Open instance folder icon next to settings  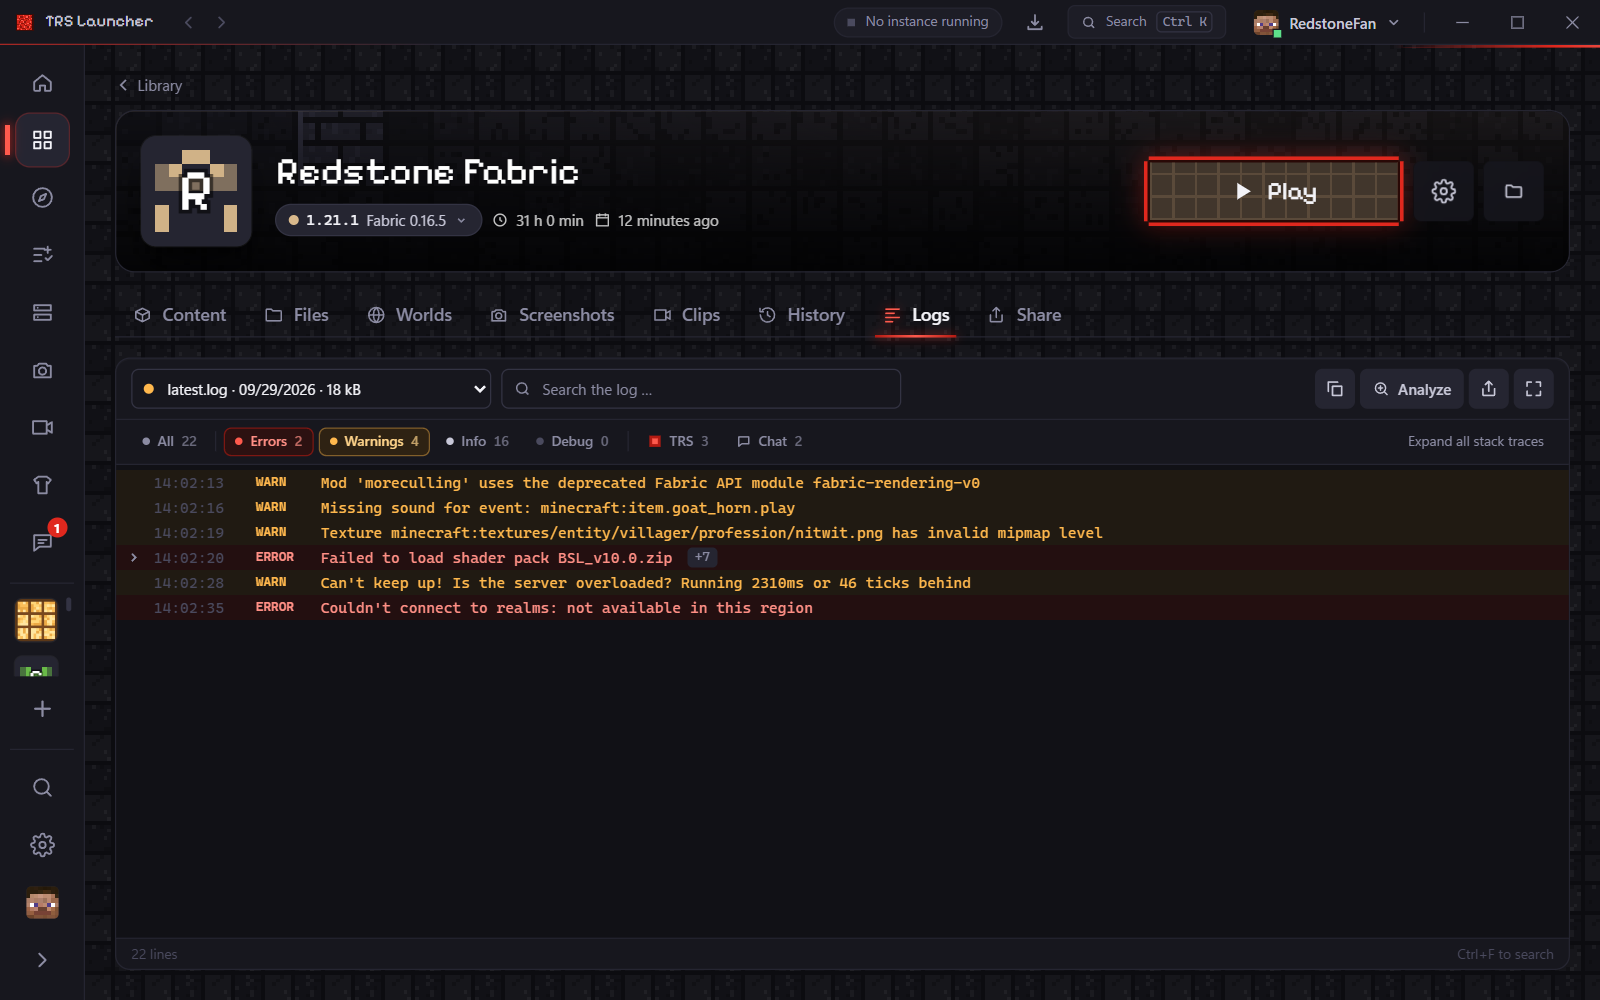coord(1513,191)
